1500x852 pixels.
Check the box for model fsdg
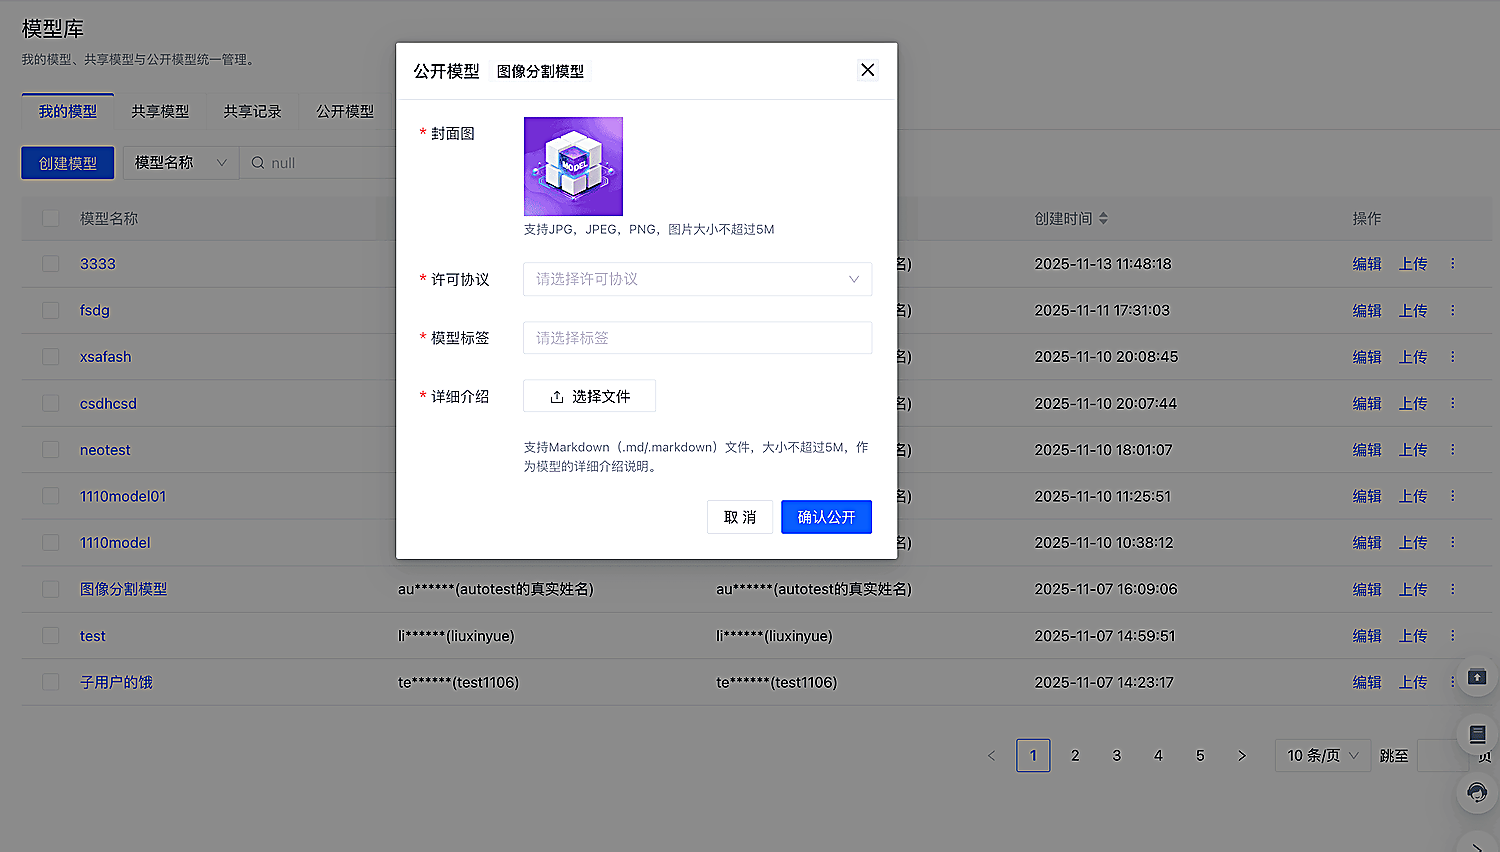pyautogui.click(x=51, y=311)
